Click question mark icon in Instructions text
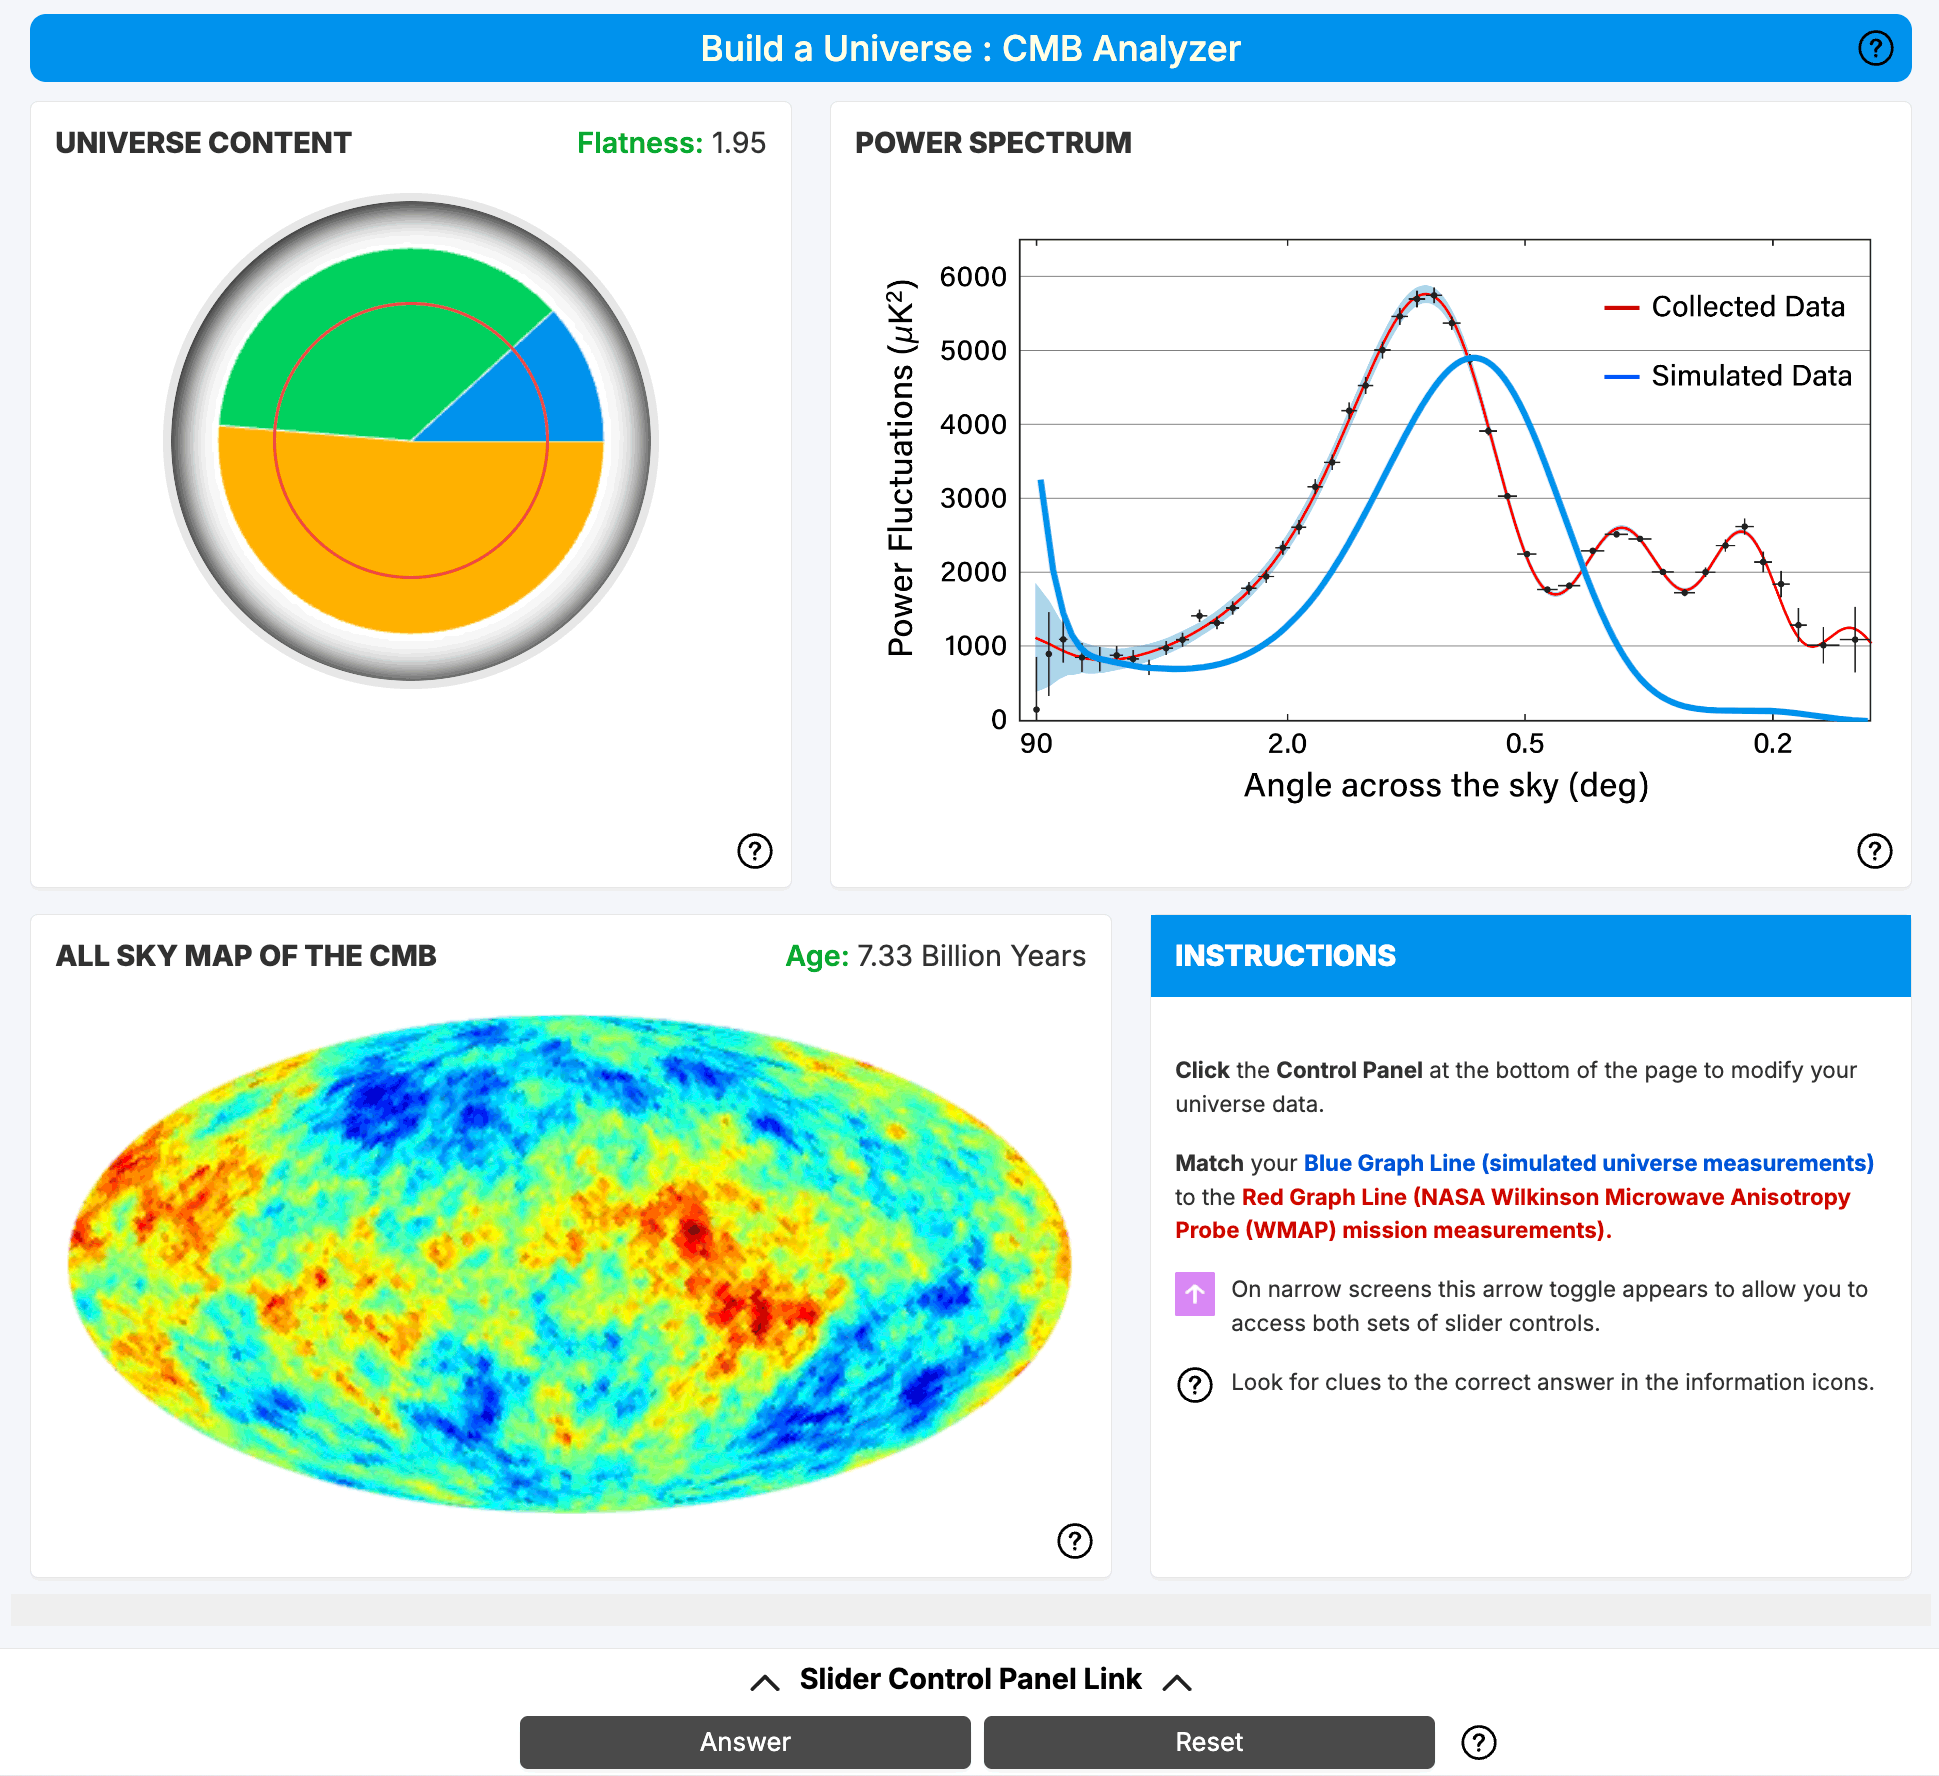 point(1194,1385)
